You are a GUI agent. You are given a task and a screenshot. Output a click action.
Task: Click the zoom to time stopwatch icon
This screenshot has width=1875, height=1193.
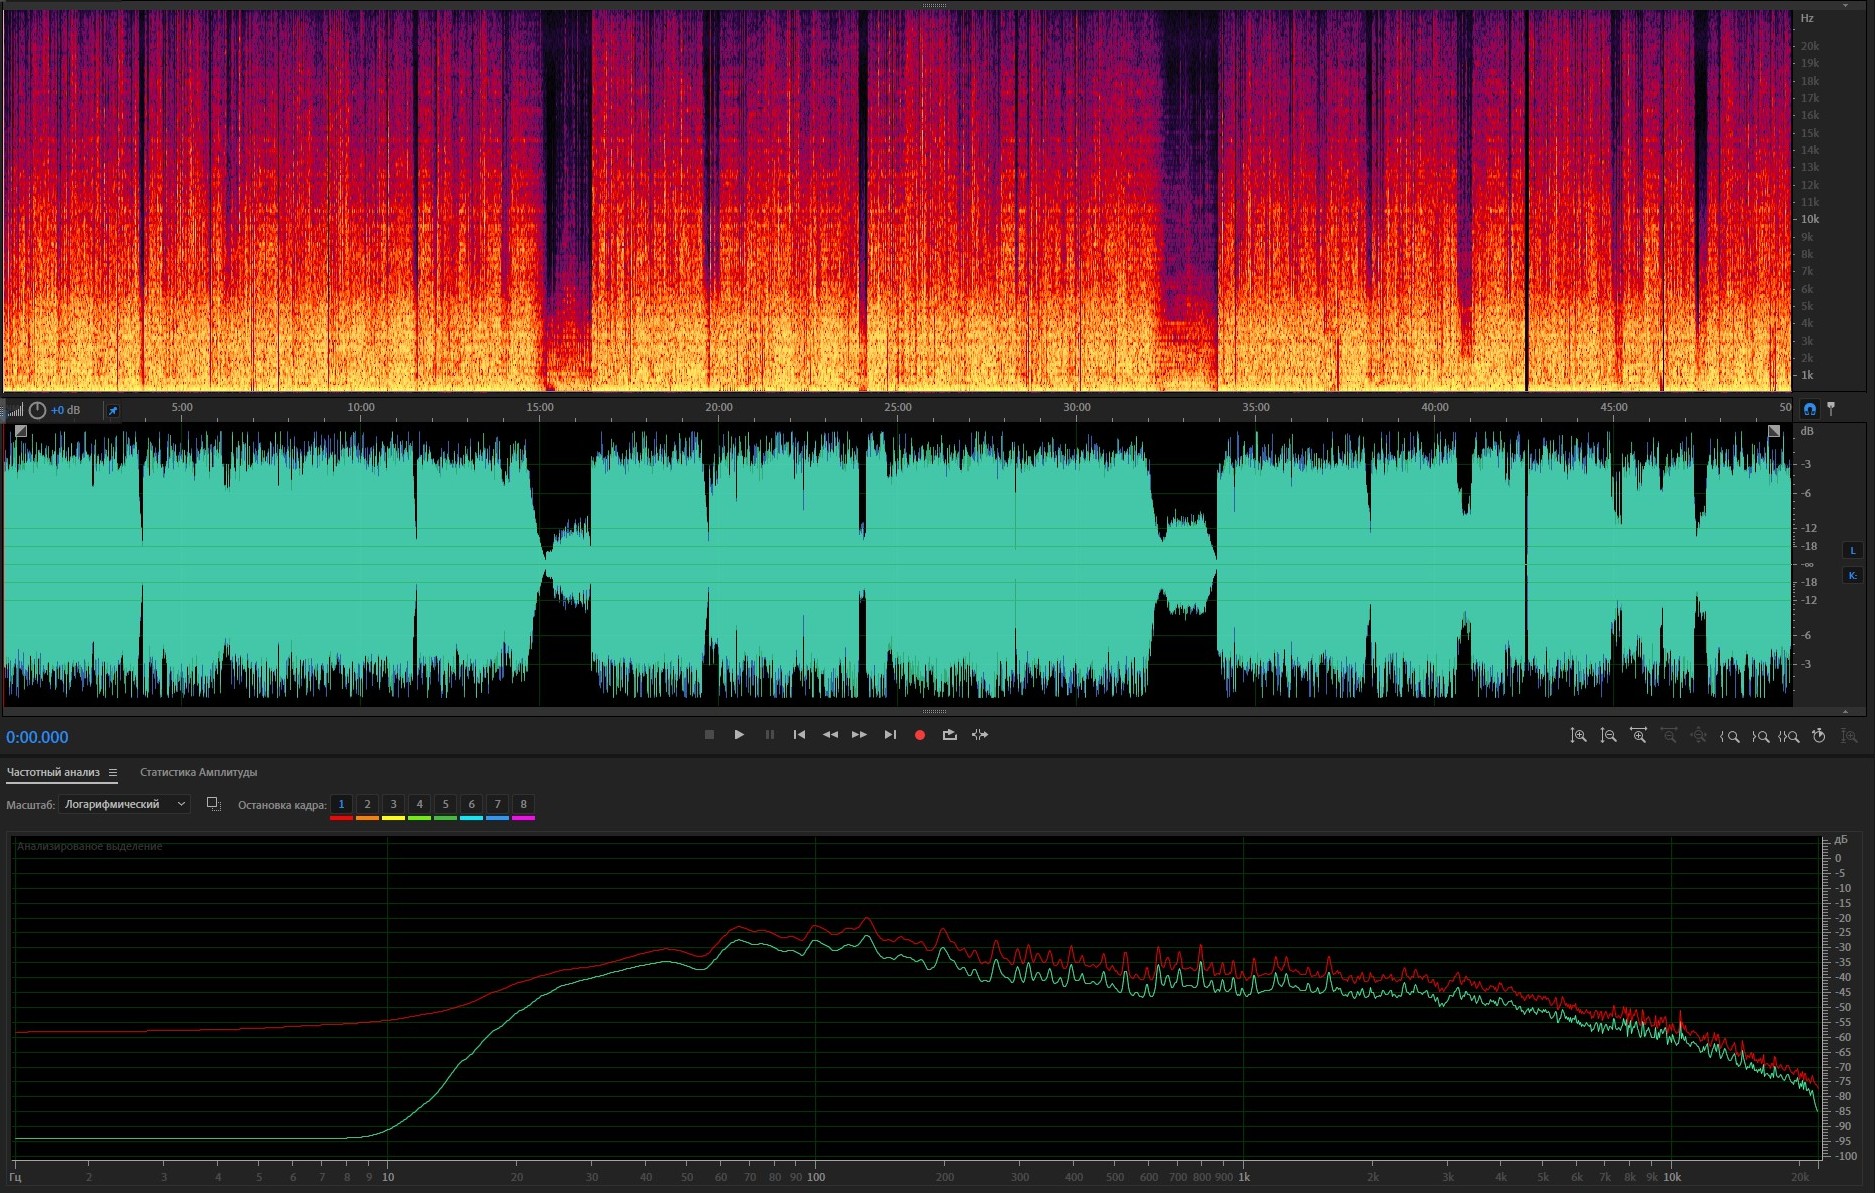pyautogui.click(x=1819, y=736)
